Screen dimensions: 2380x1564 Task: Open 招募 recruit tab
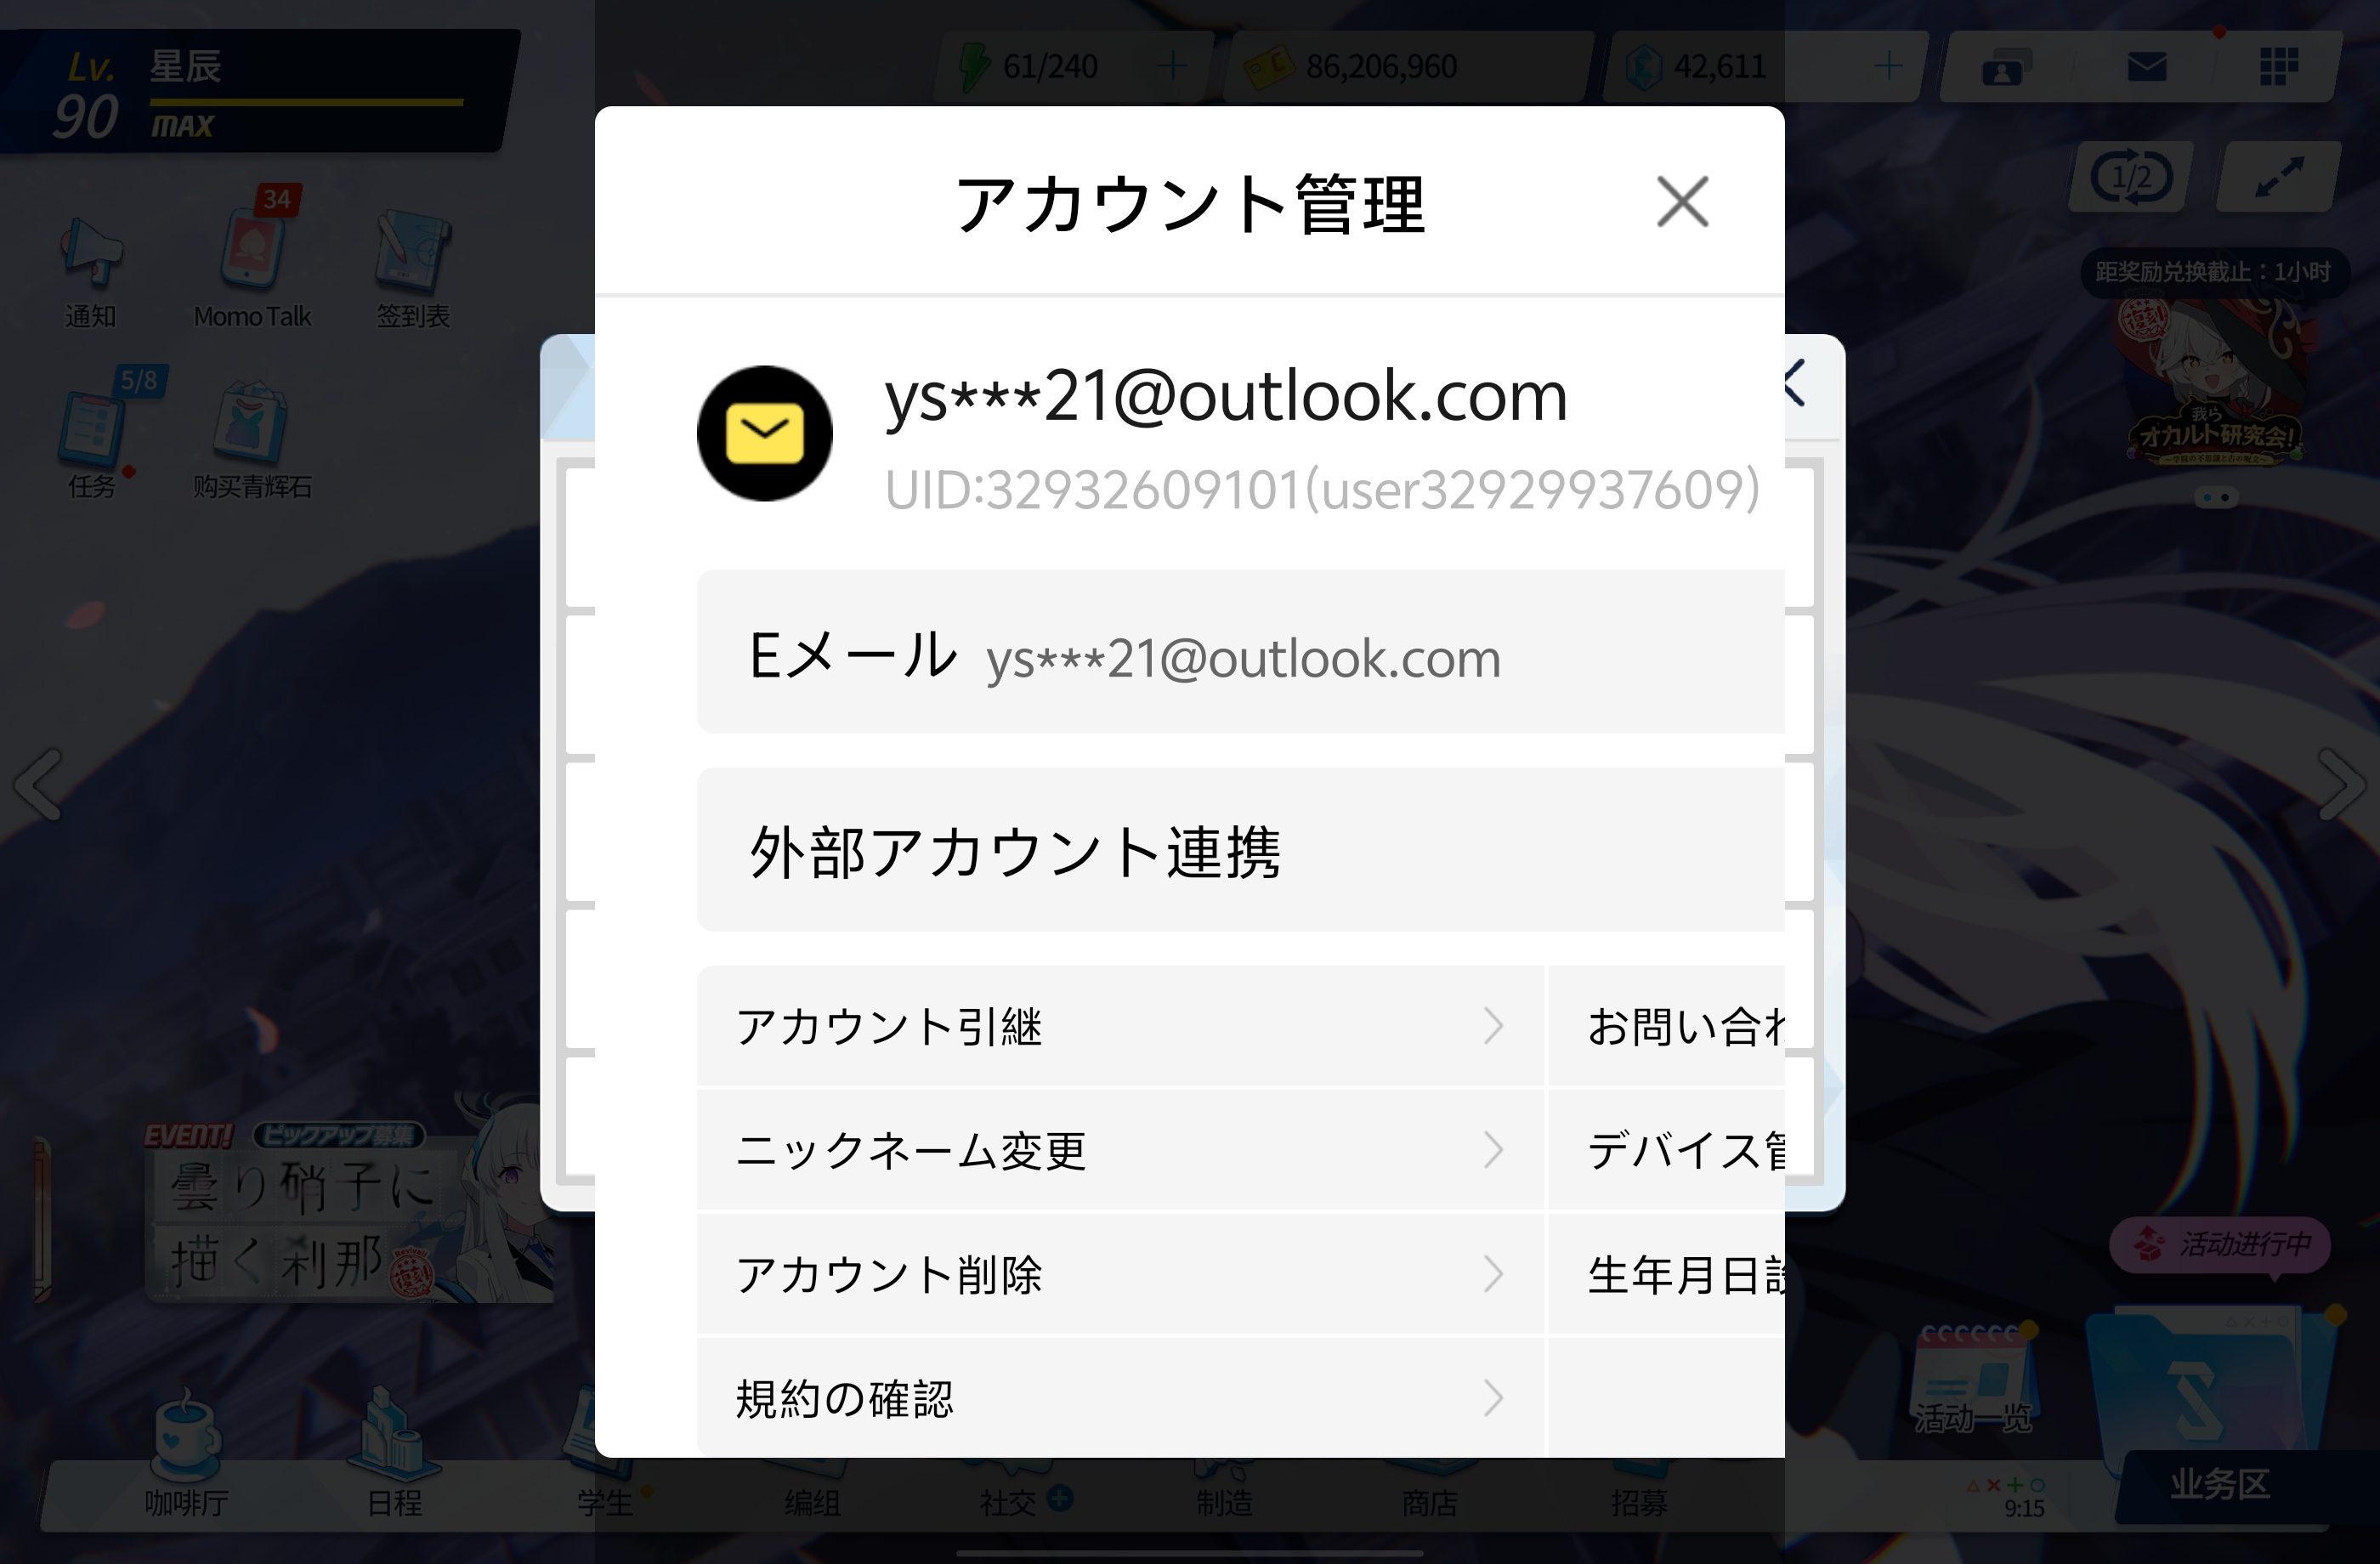1638,1492
